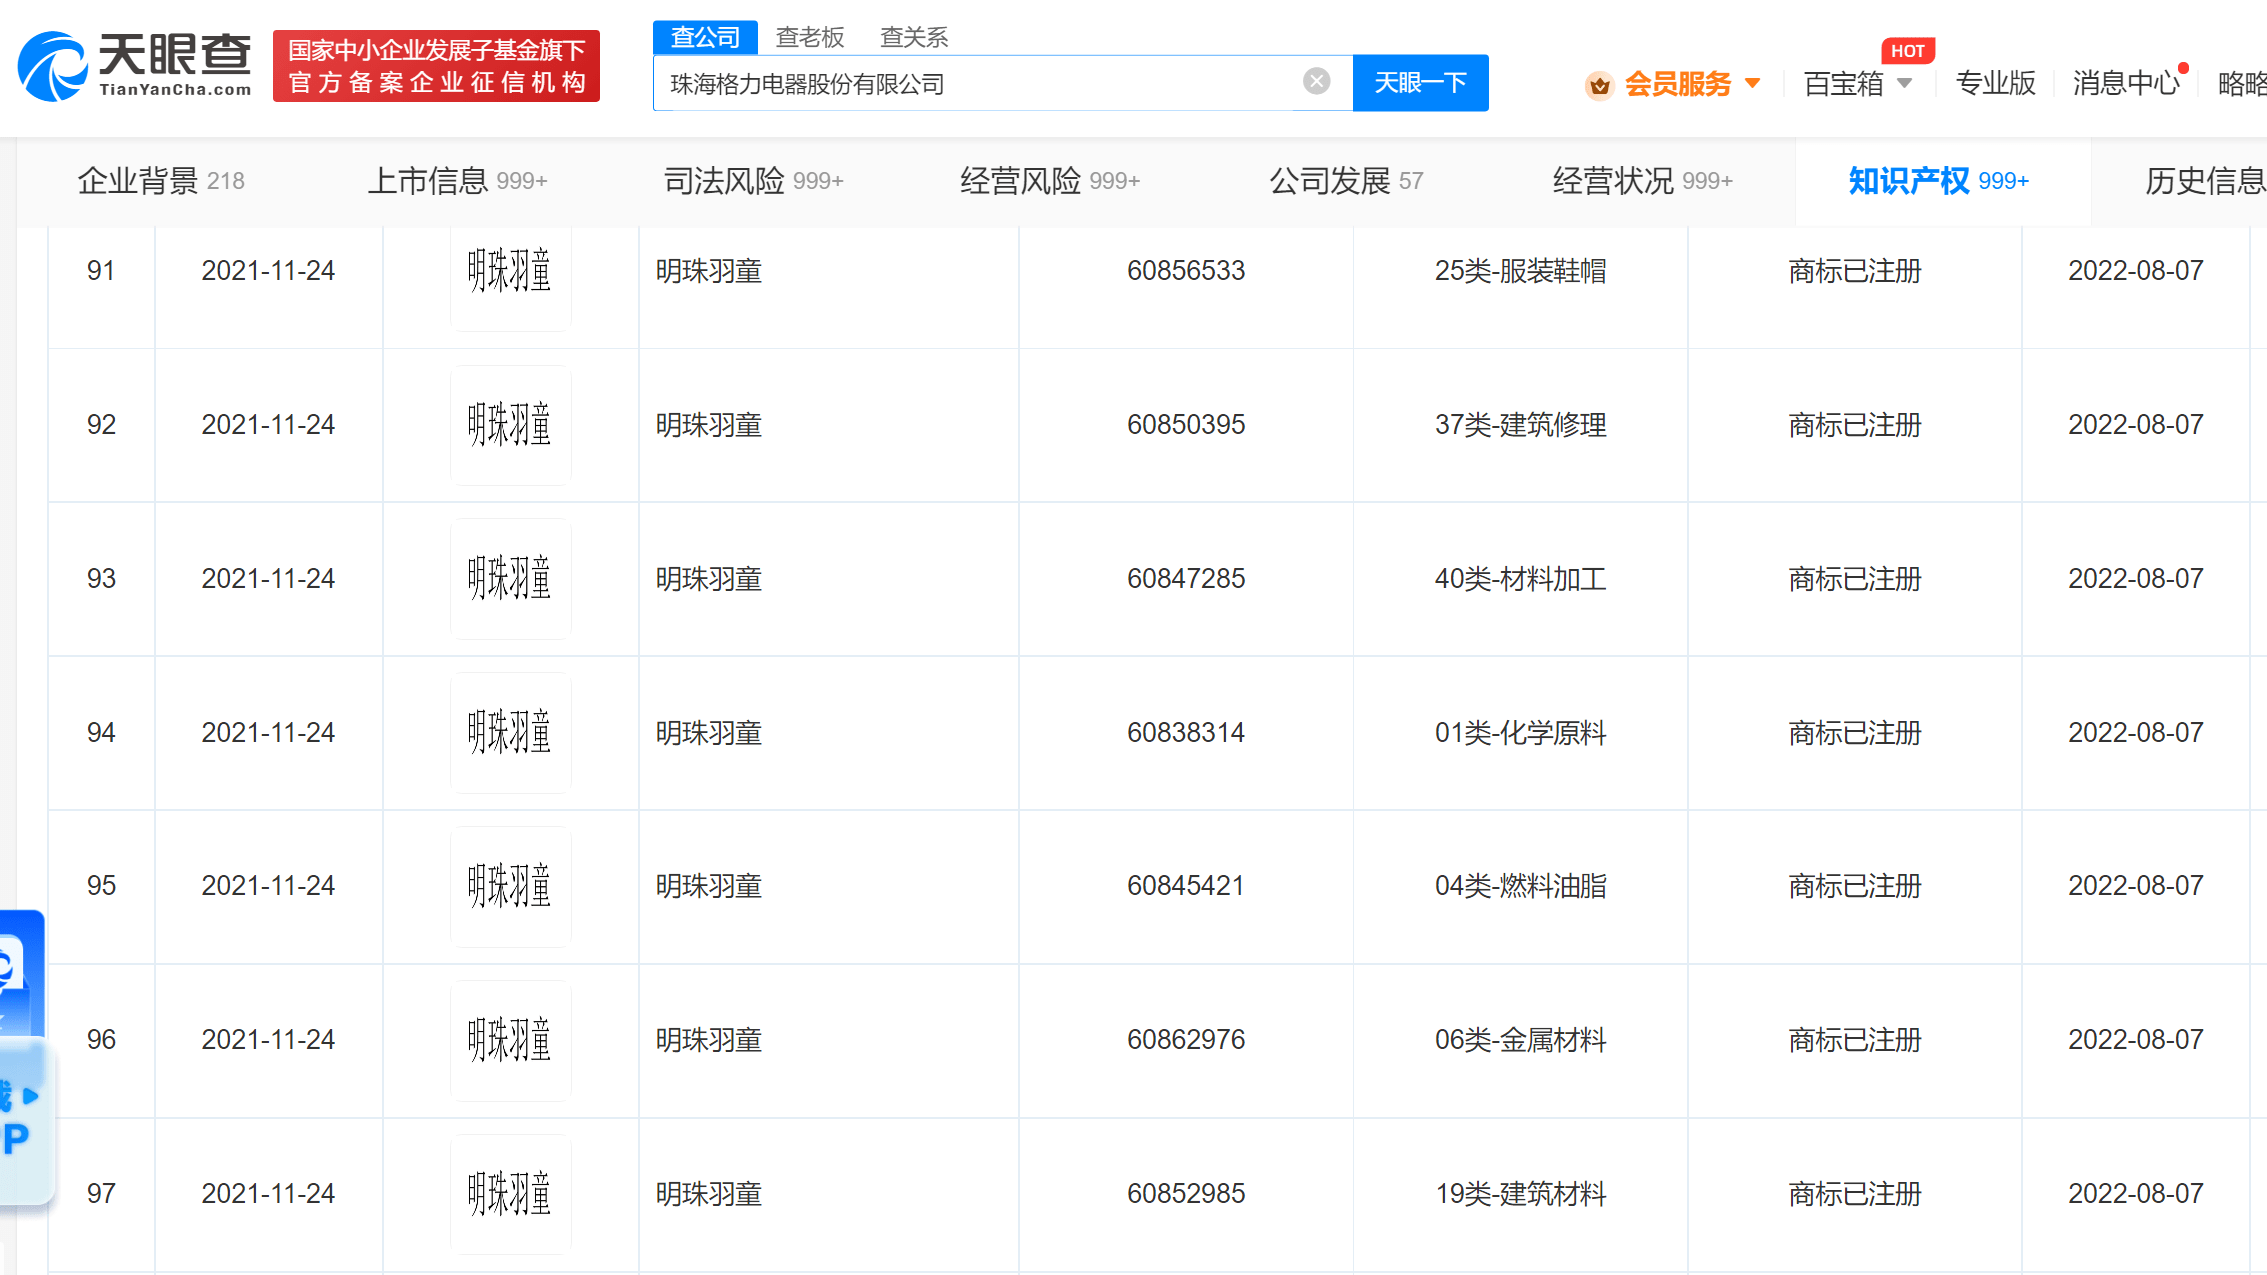Click the red national fund banner badge
This screenshot has height=1275, width=2267.
tap(436, 66)
